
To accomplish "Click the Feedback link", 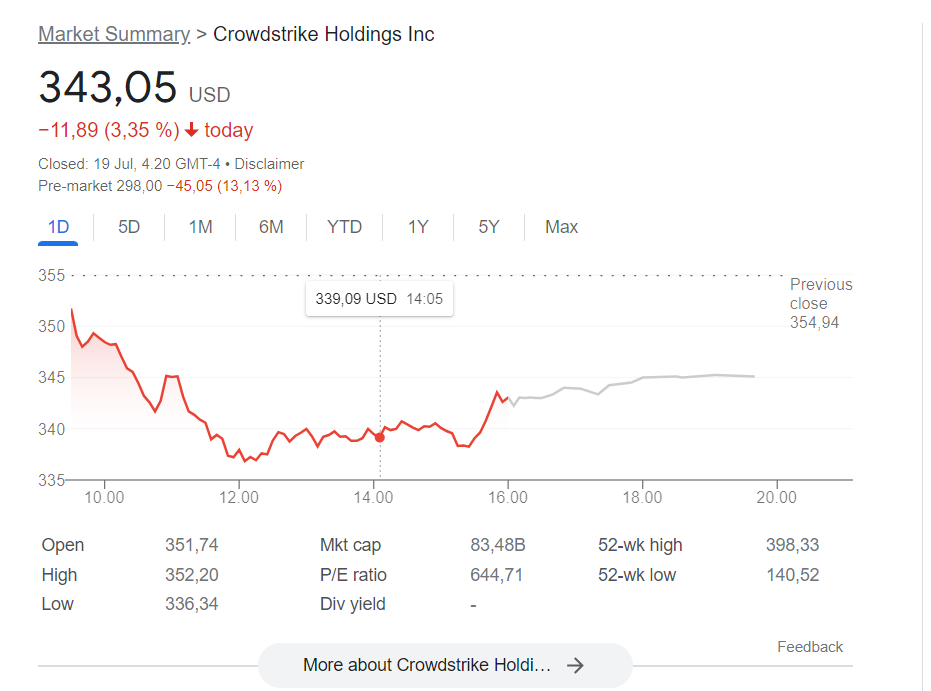I will [810, 647].
